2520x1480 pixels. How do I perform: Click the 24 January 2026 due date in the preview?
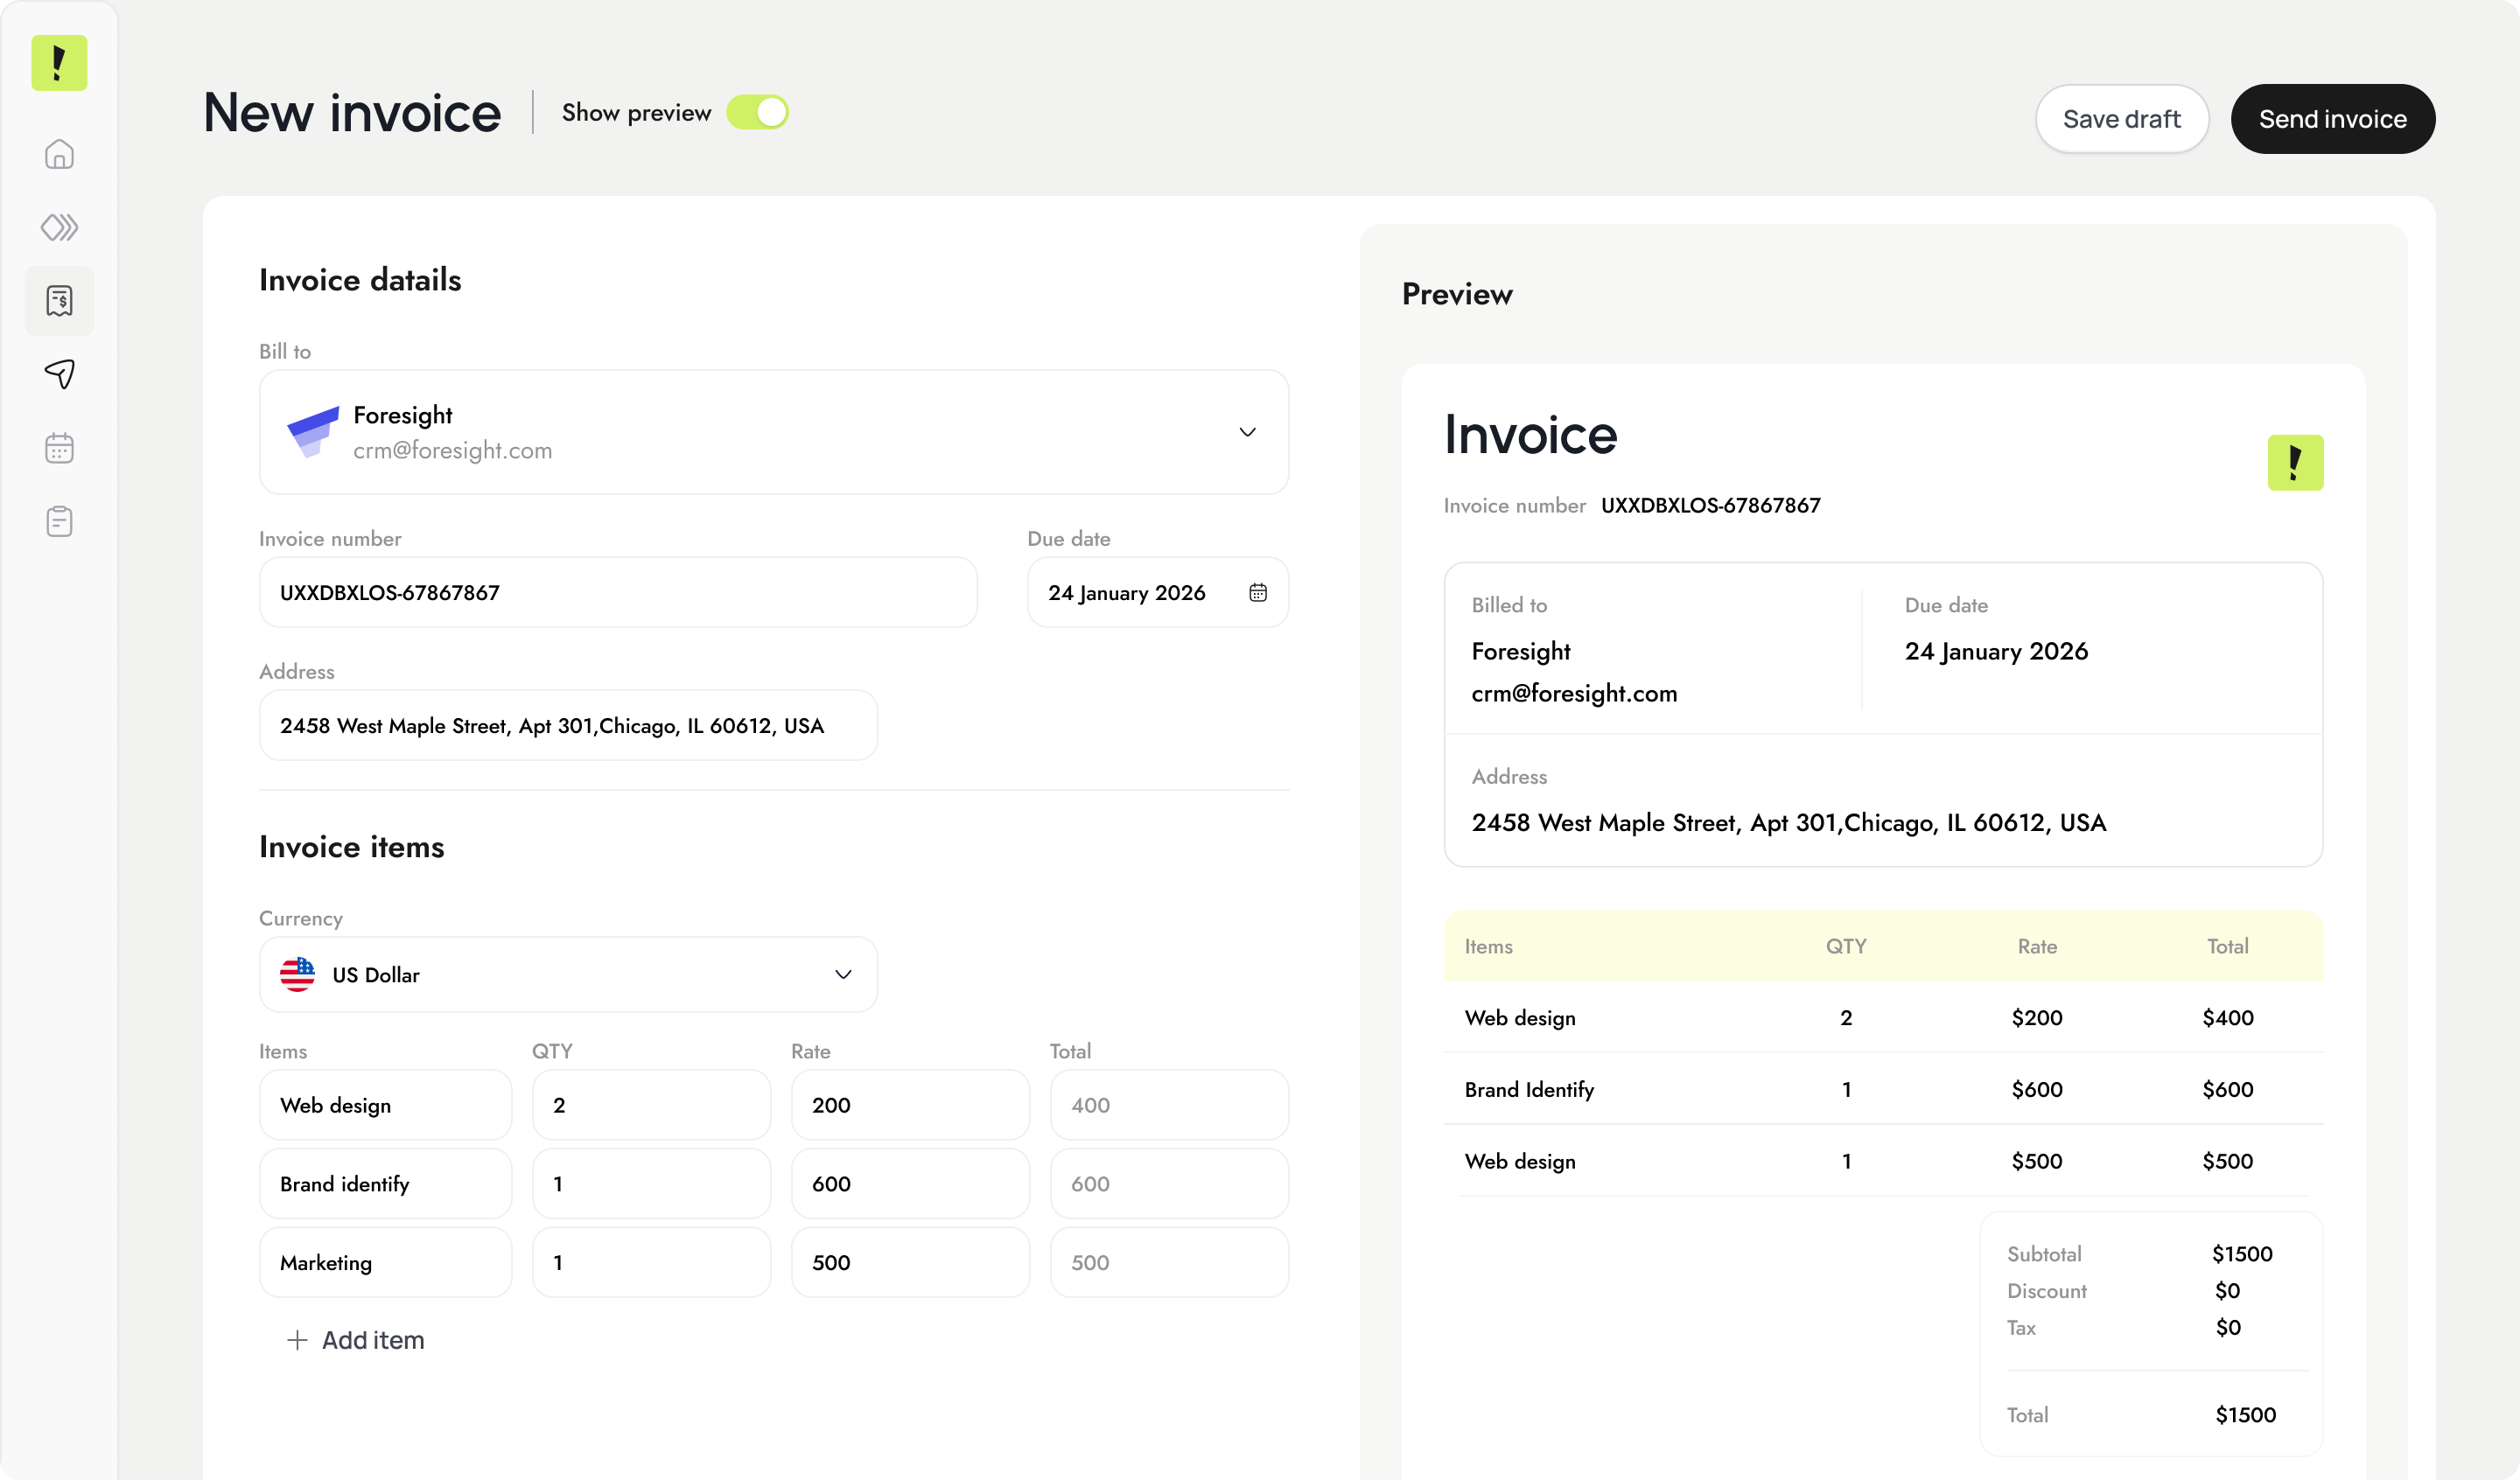[1996, 651]
